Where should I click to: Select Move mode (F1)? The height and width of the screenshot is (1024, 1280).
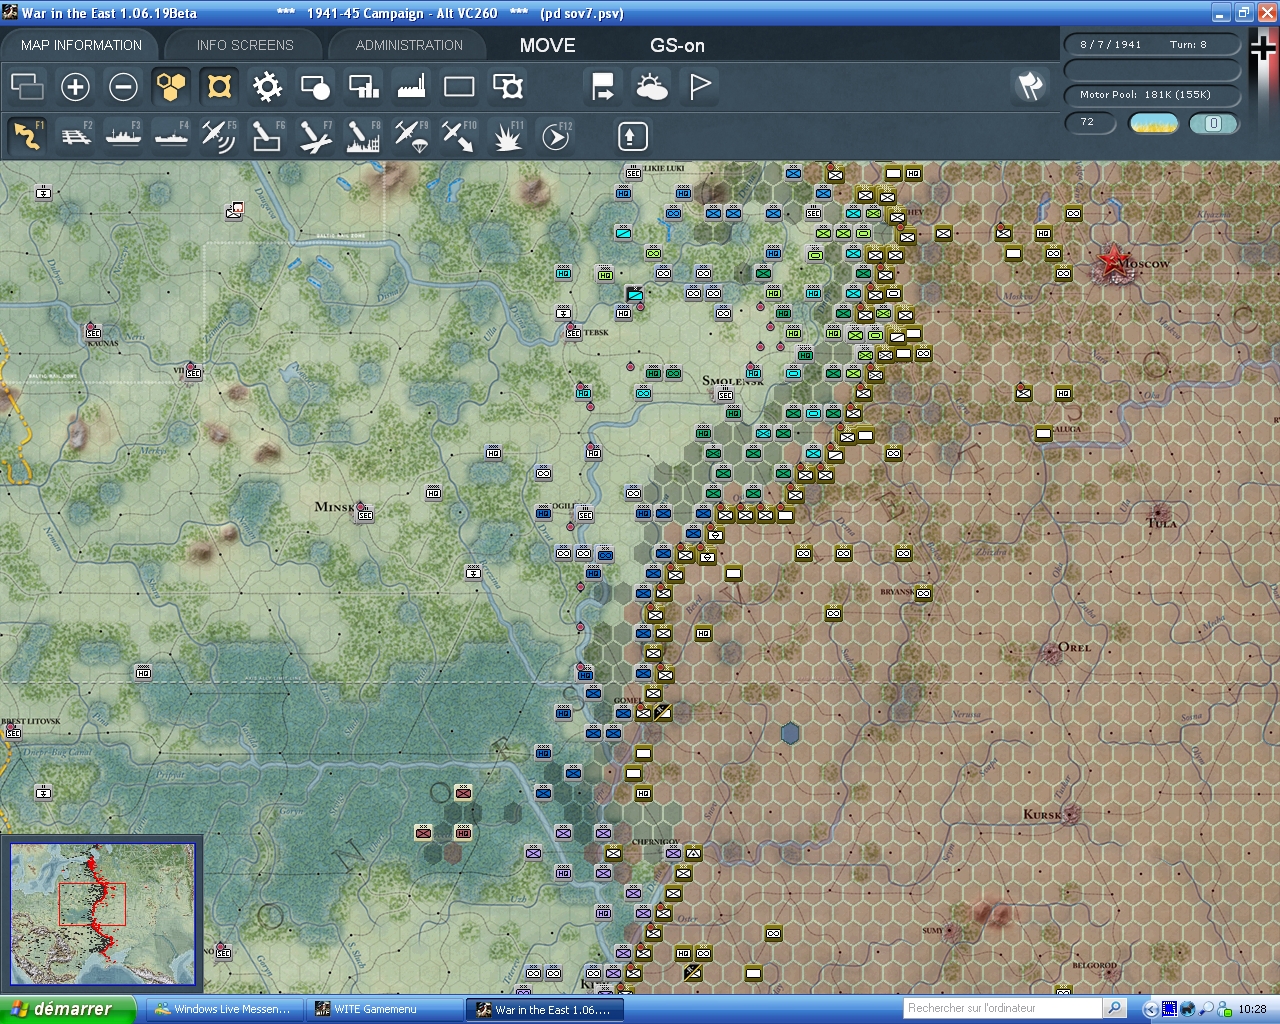click(27, 136)
